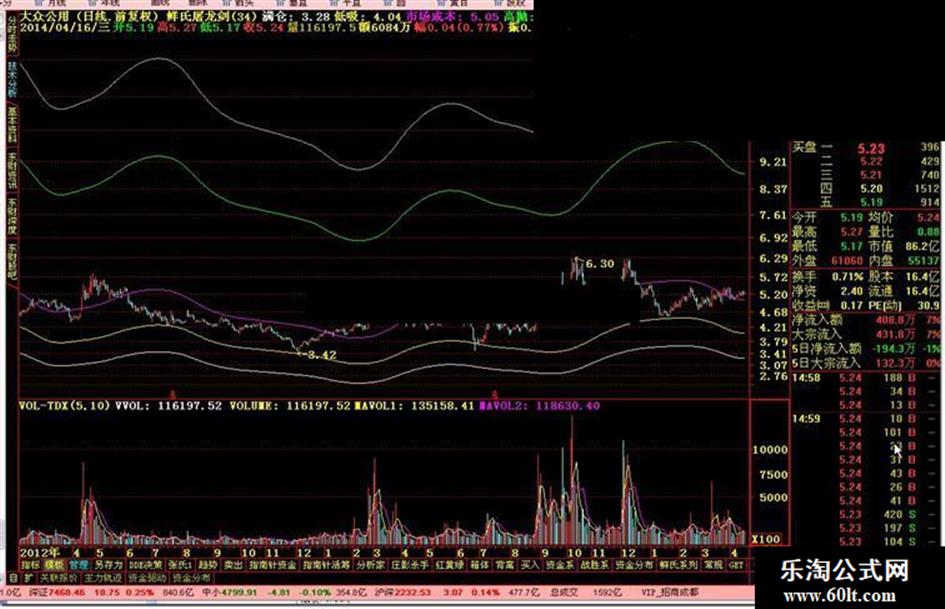Open the 资金驱动 panel tab
945x609 pixels.
147,578
